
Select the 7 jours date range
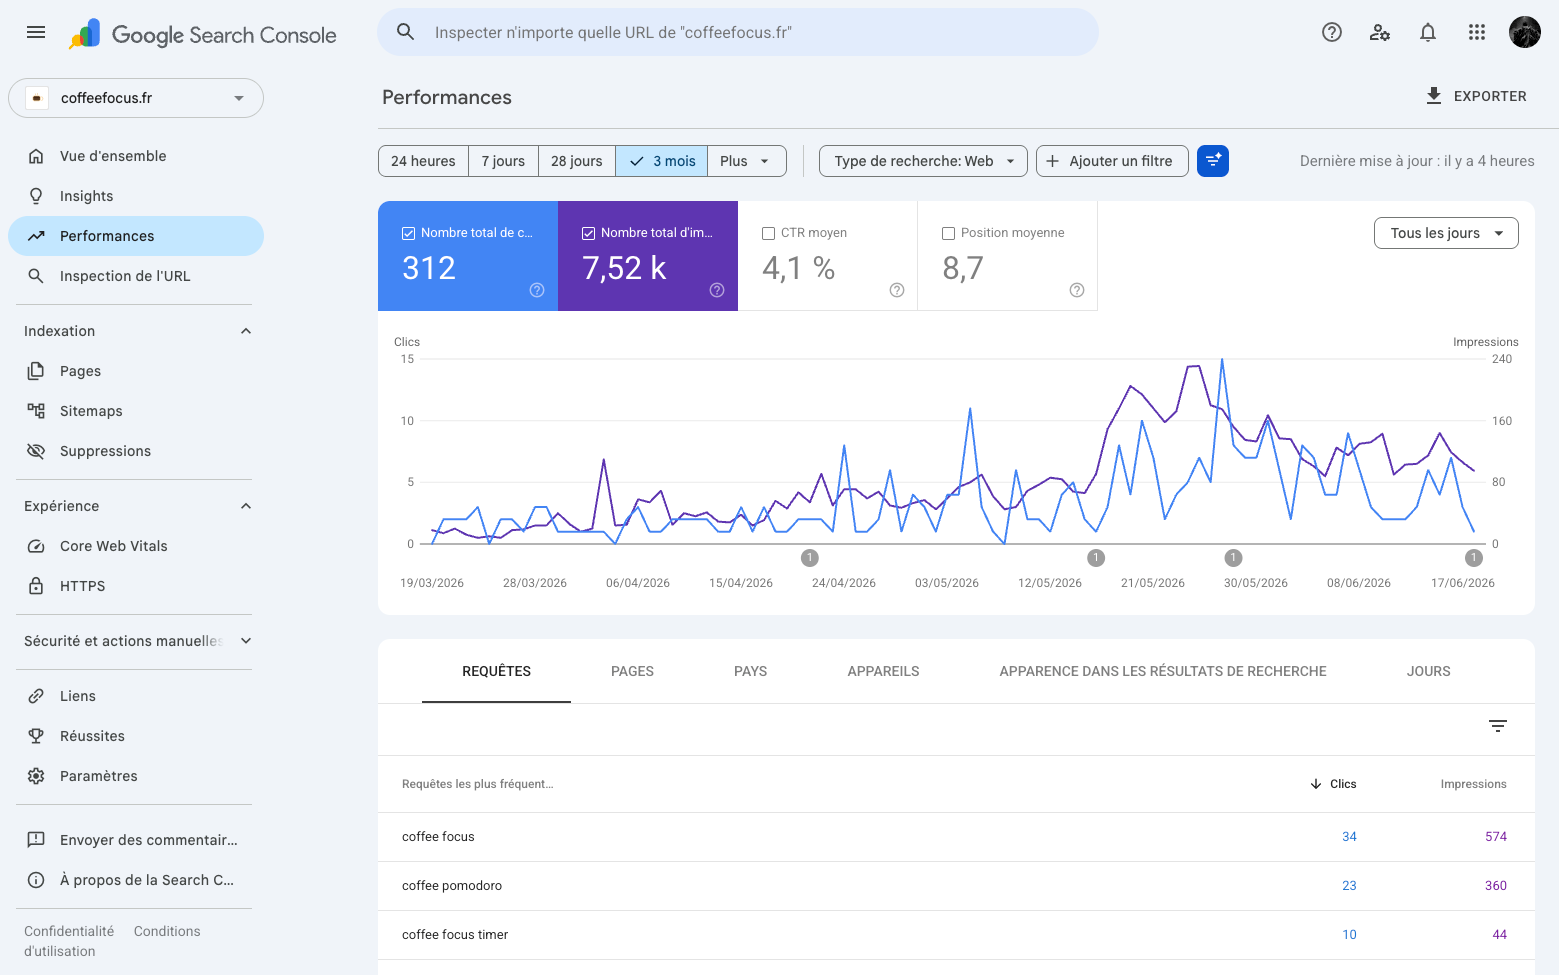point(503,161)
